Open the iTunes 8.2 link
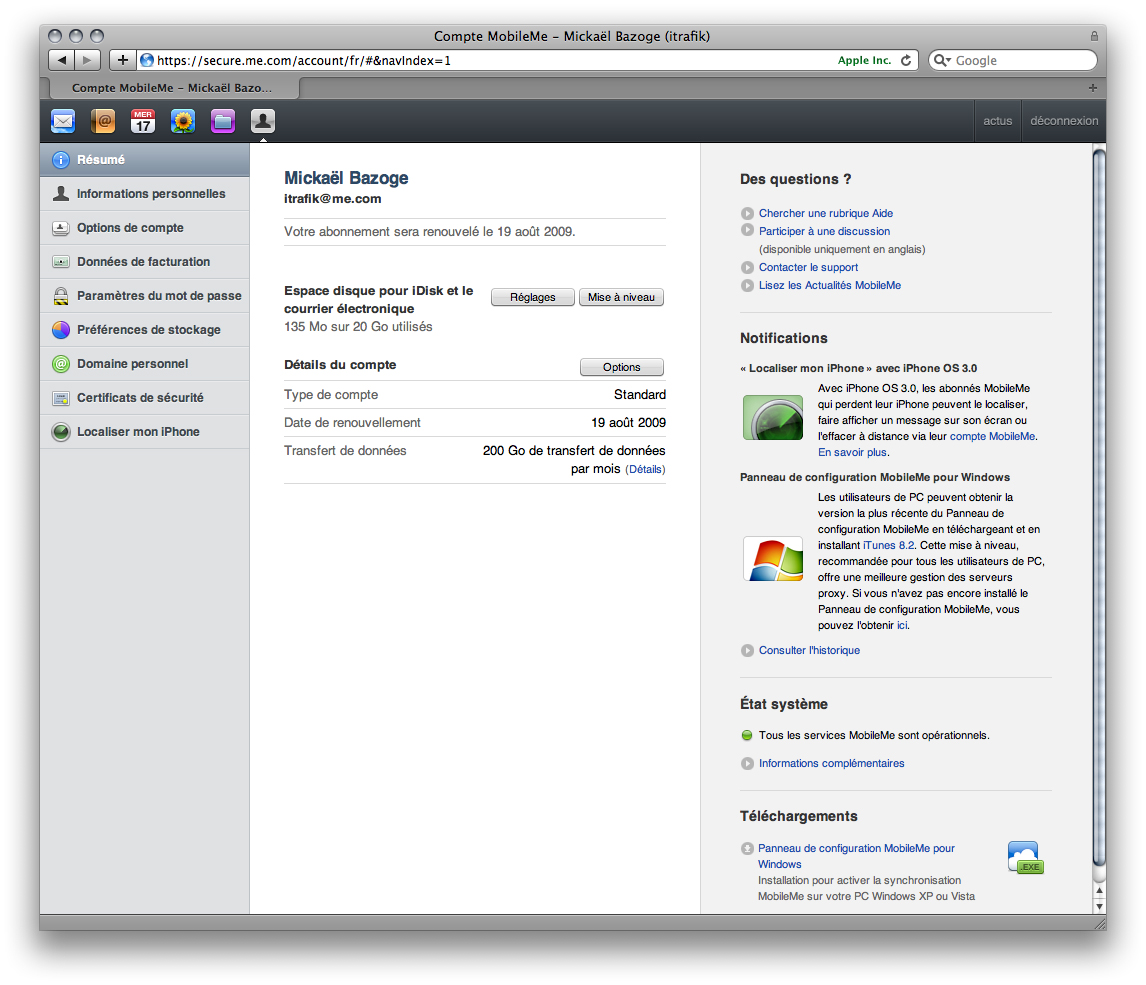The height and width of the screenshot is (985, 1146). [x=888, y=545]
